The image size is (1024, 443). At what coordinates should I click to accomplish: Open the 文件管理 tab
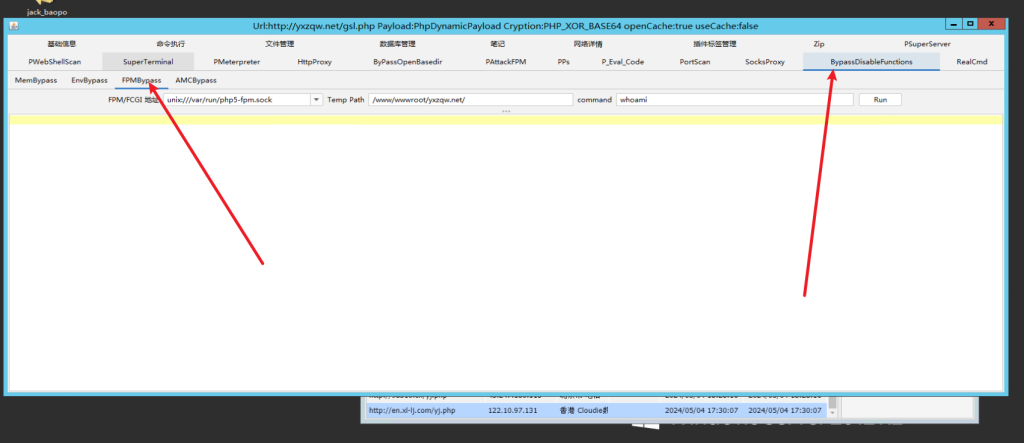280,44
